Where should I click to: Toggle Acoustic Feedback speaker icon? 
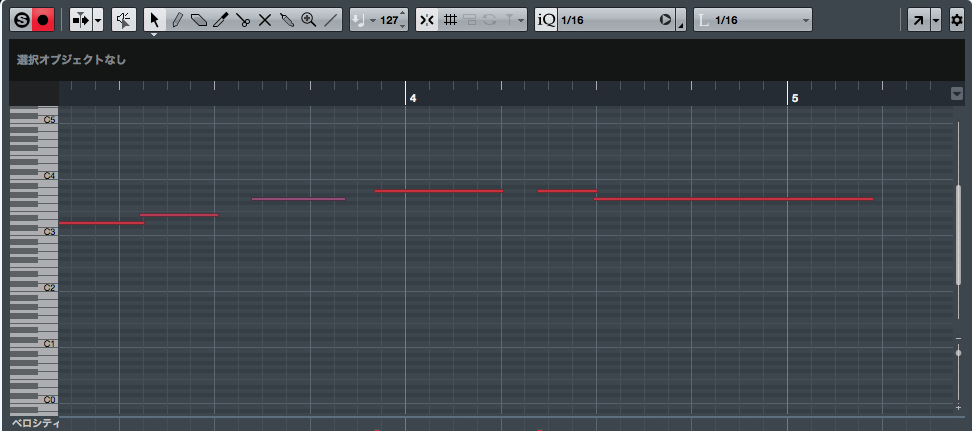124,20
